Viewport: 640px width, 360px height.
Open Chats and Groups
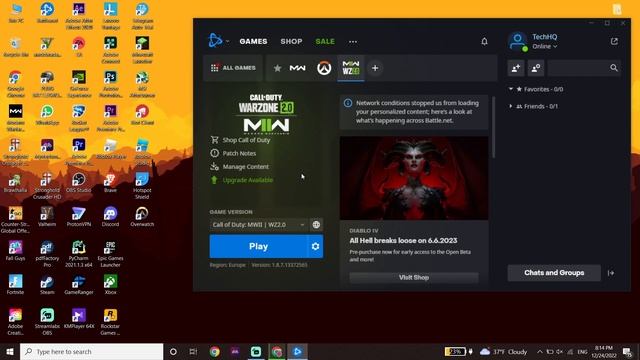(x=554, y=273)
